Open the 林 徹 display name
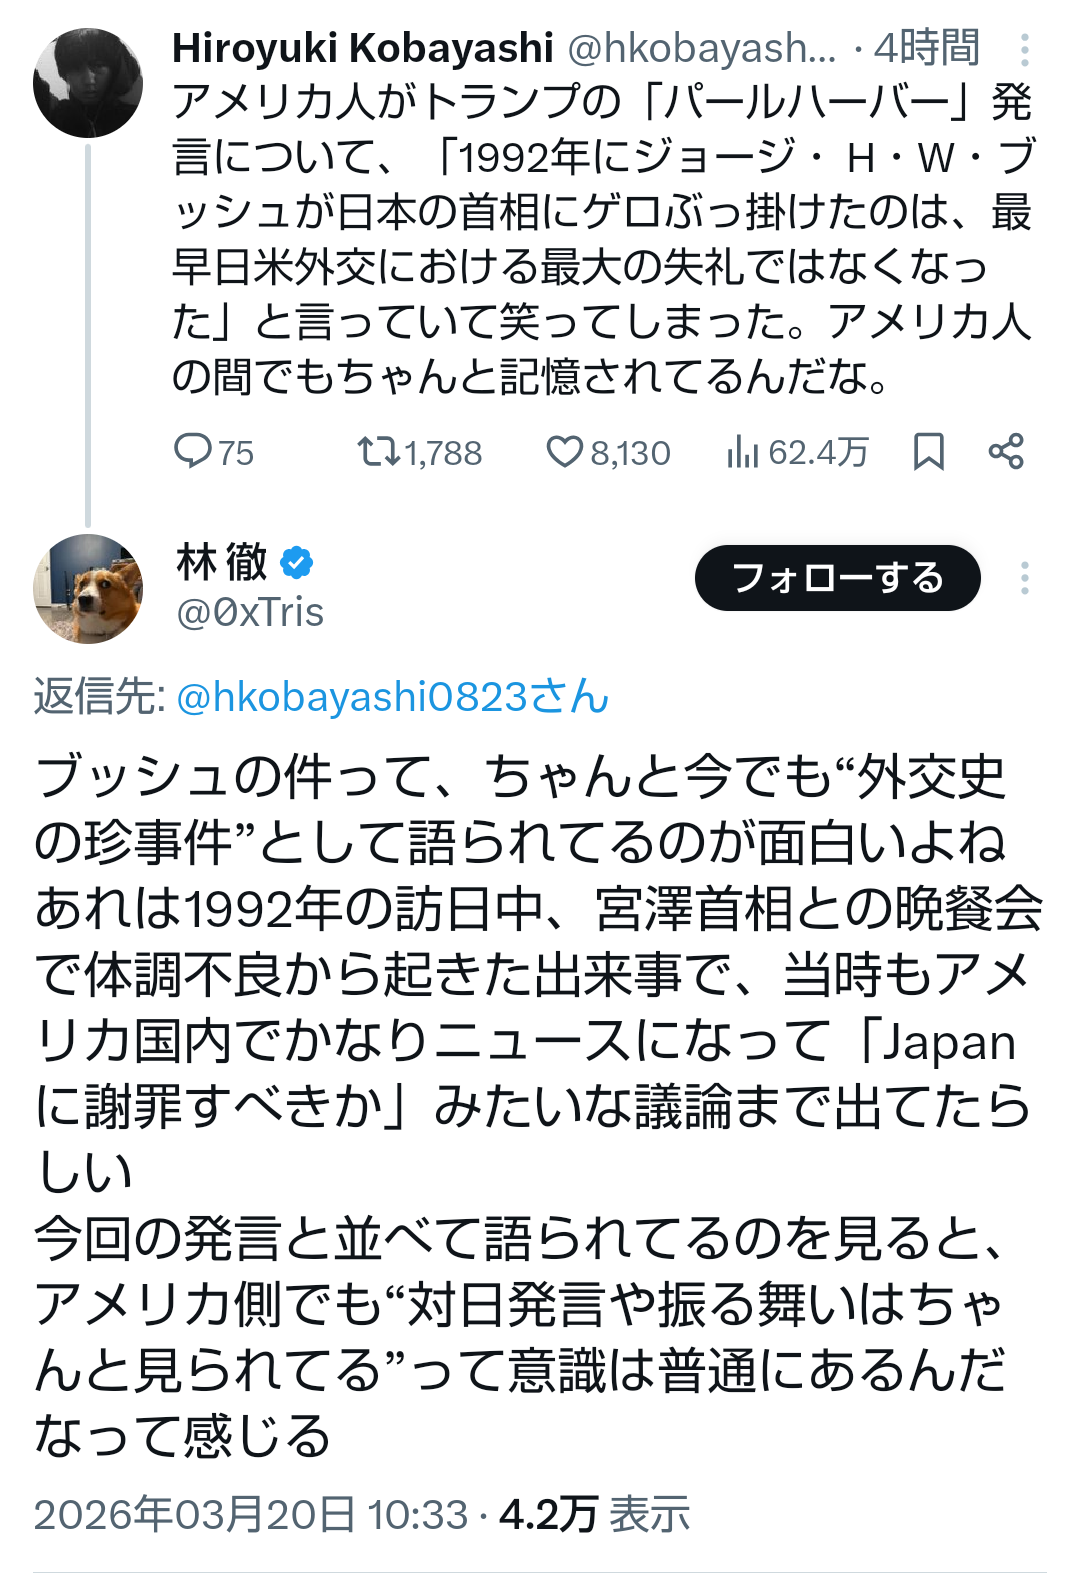 (x=222, y=562)
